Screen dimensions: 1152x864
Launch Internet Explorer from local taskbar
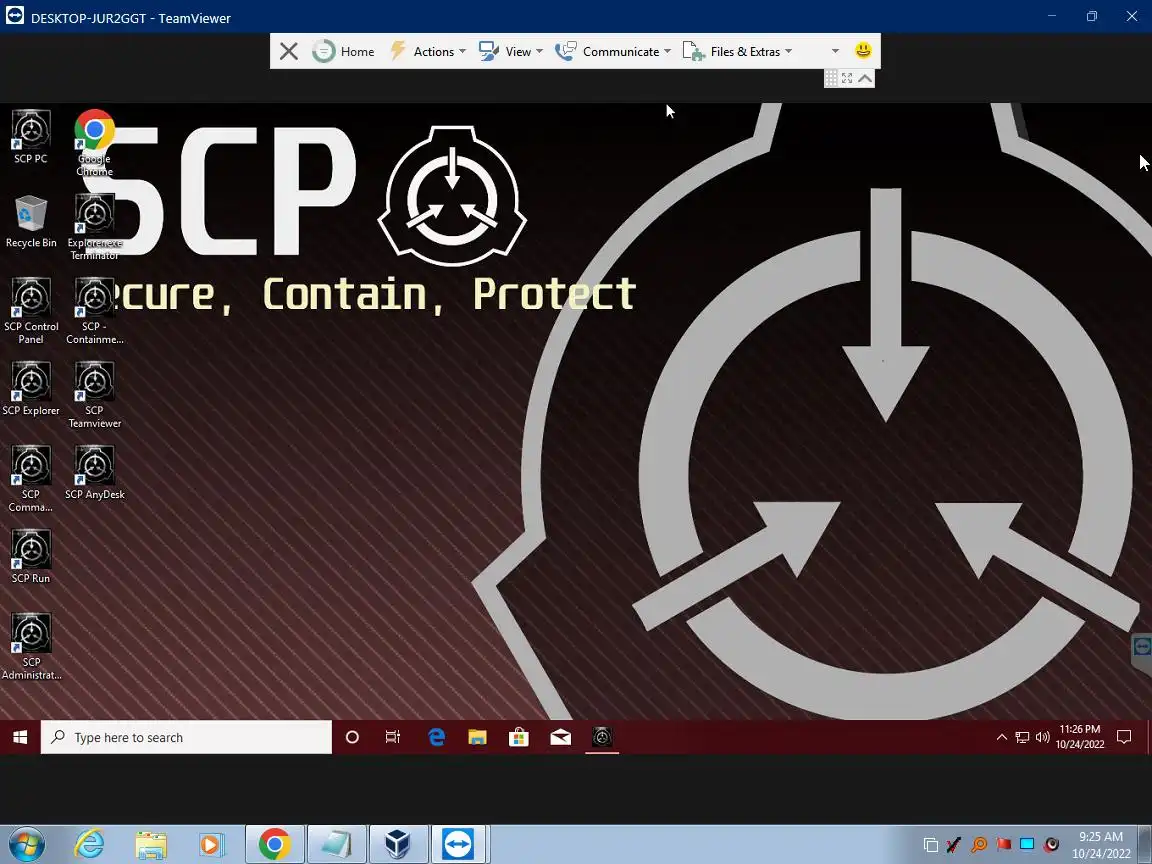point(90,844)
